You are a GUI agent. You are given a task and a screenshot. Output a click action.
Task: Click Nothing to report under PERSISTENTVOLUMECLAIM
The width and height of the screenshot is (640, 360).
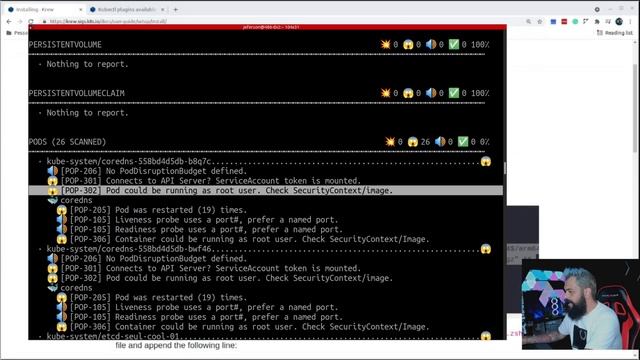point(87,113)
